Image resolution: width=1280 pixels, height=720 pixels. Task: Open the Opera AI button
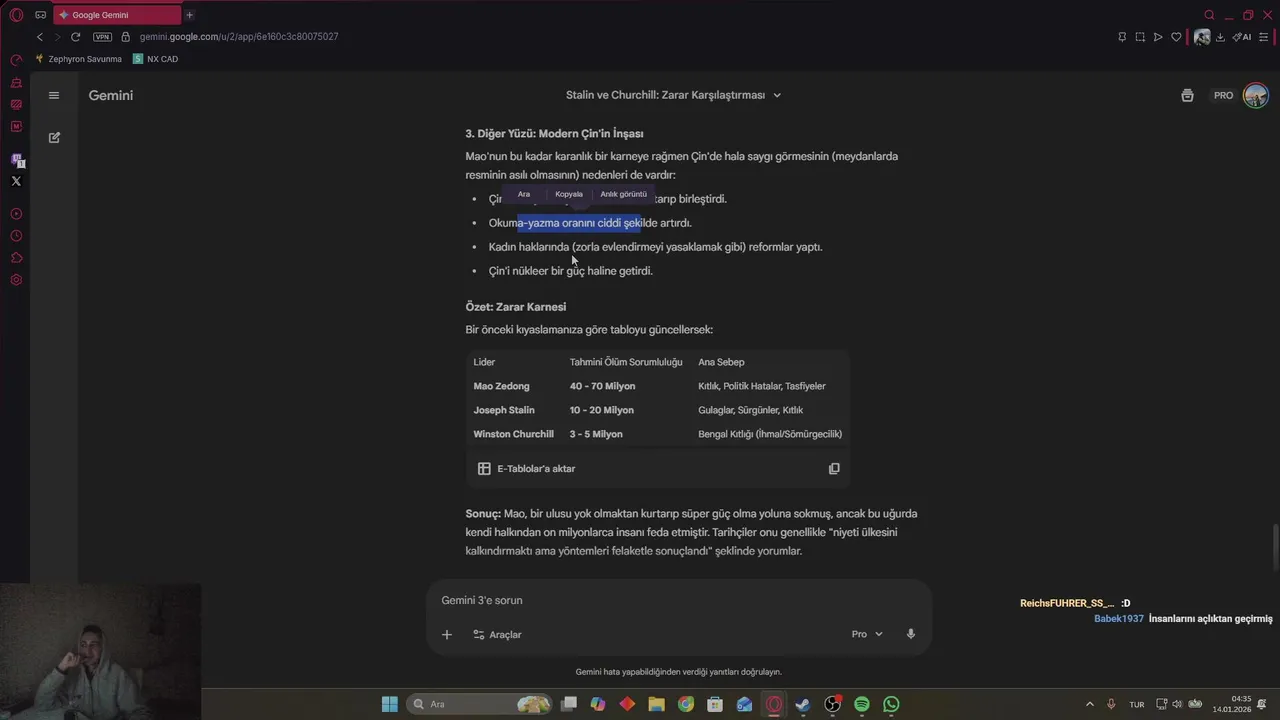pos(1242,37)
